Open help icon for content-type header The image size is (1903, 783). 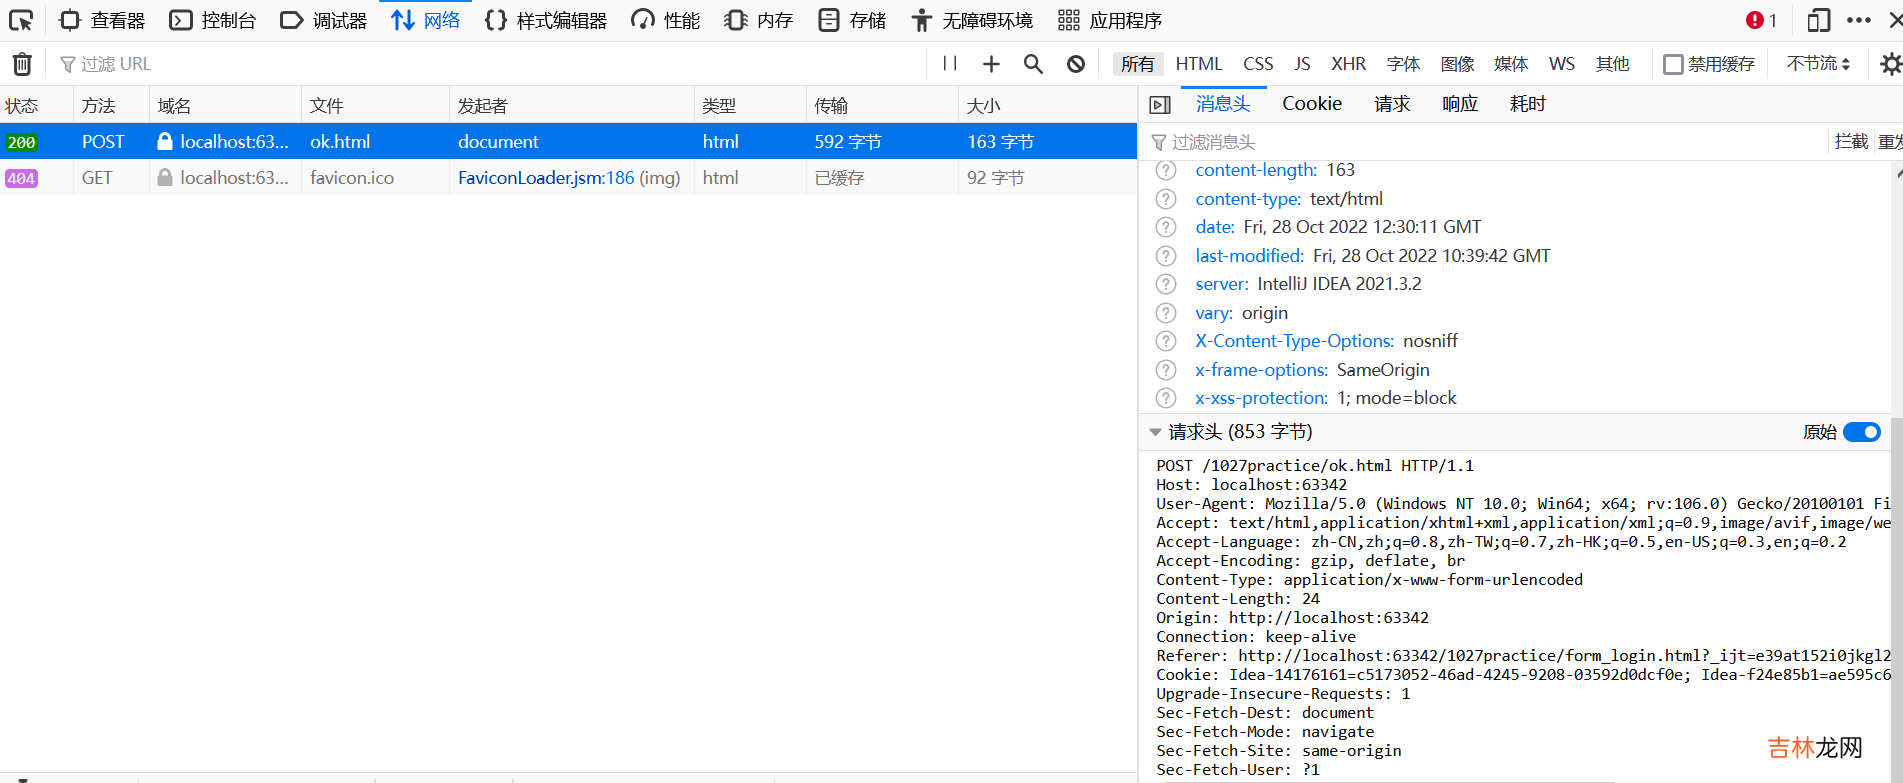pyautogui.click(x=1166, y=199)
